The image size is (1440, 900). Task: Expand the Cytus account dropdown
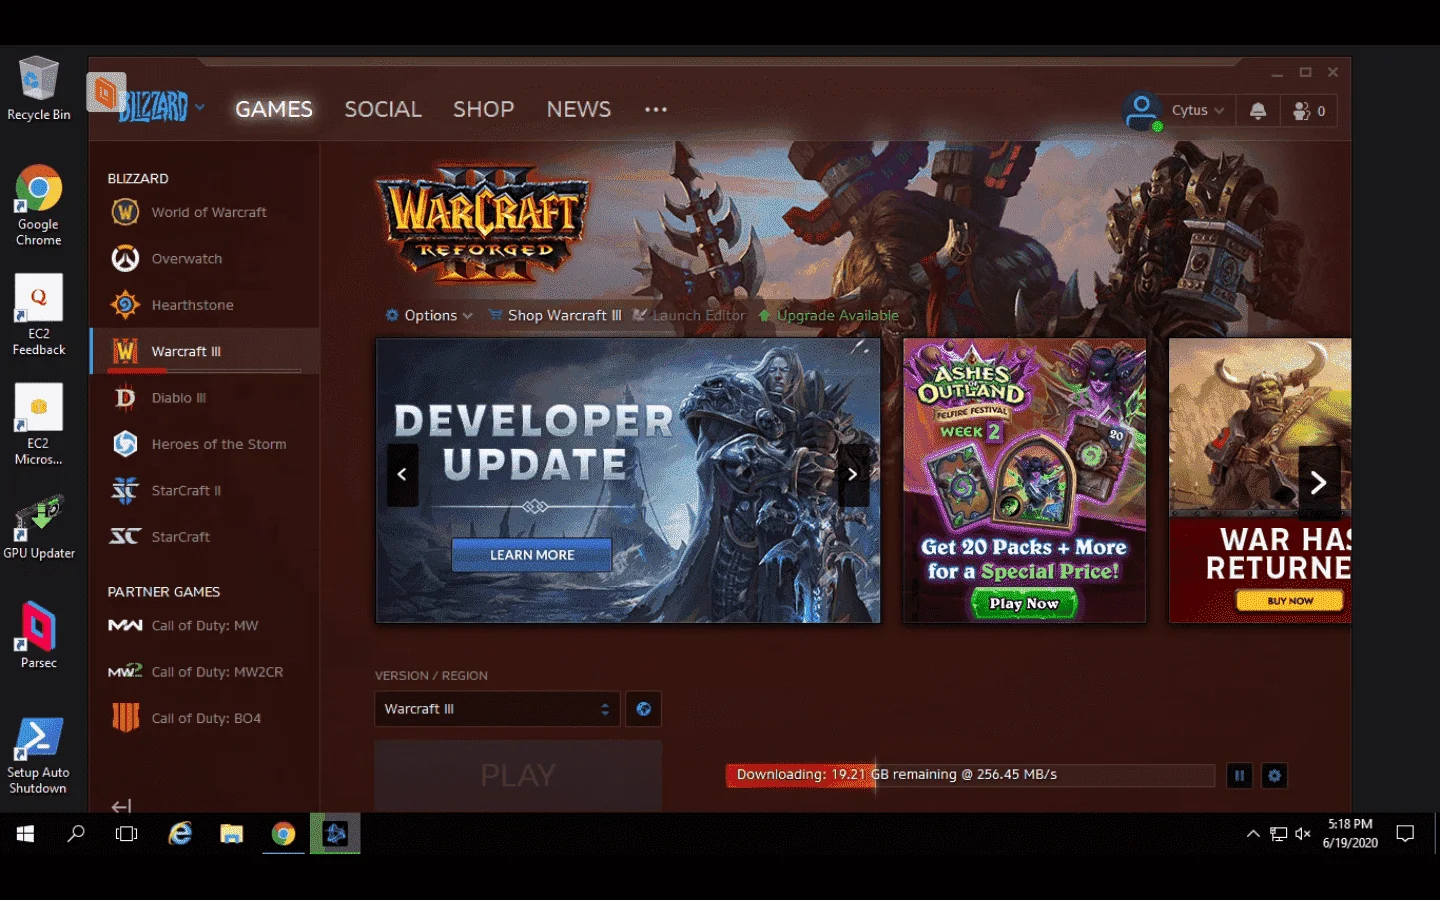[1198, 111]
